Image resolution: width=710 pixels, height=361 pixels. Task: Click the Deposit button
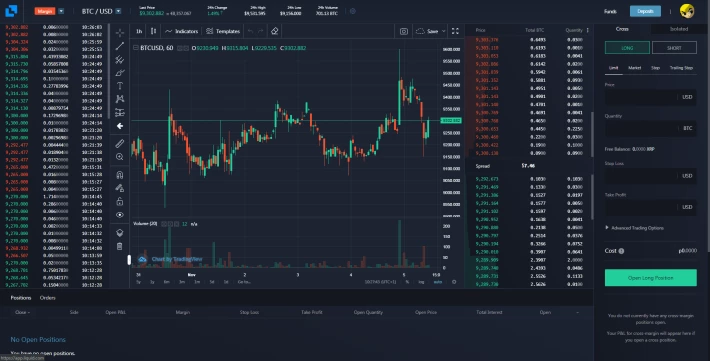pos(645,11)
